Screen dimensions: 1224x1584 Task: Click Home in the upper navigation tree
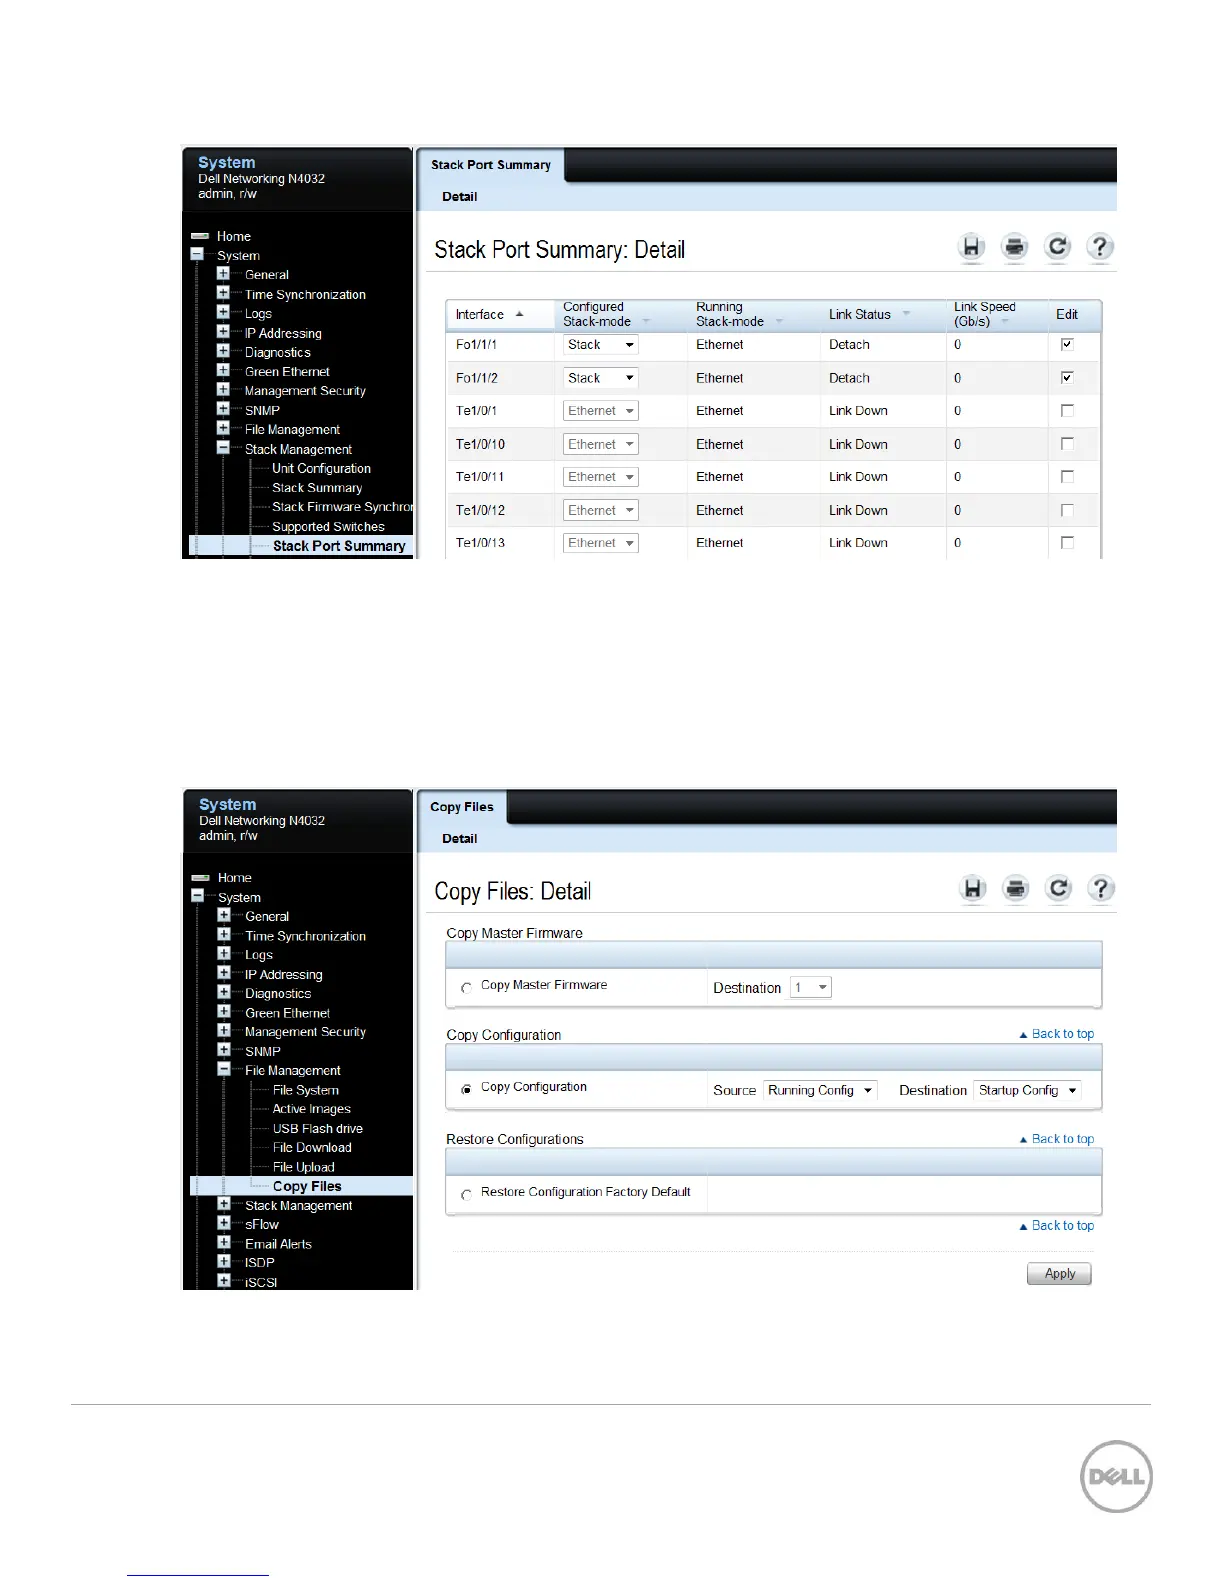click(x=234, y=237)
